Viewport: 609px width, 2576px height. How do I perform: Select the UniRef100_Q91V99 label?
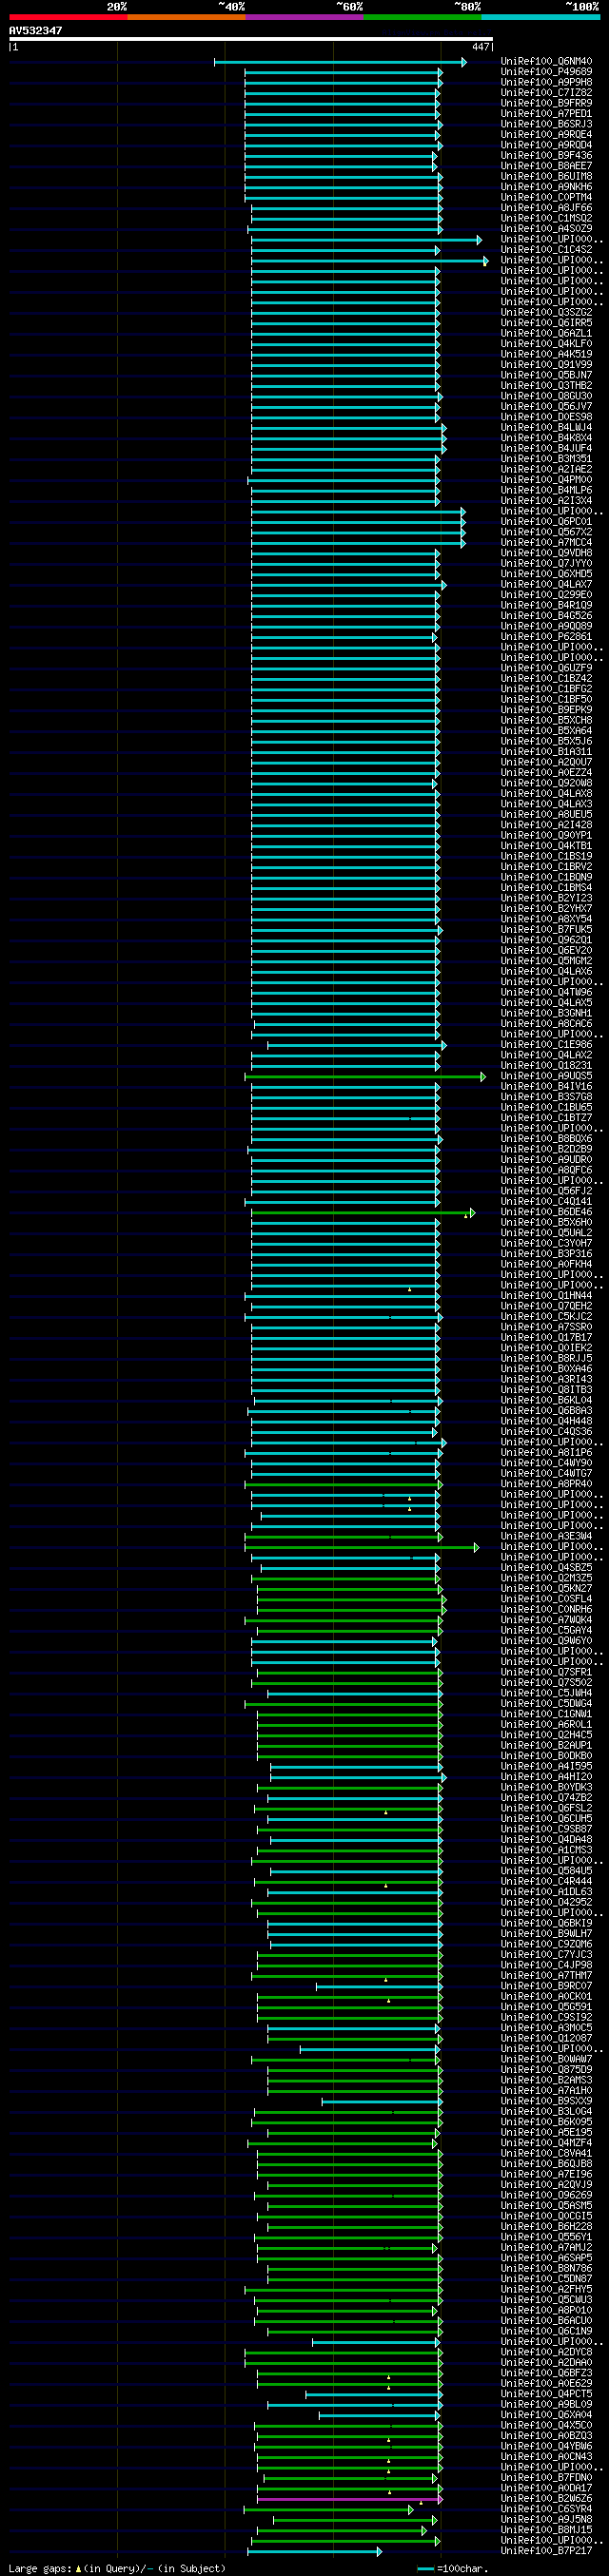546,365
